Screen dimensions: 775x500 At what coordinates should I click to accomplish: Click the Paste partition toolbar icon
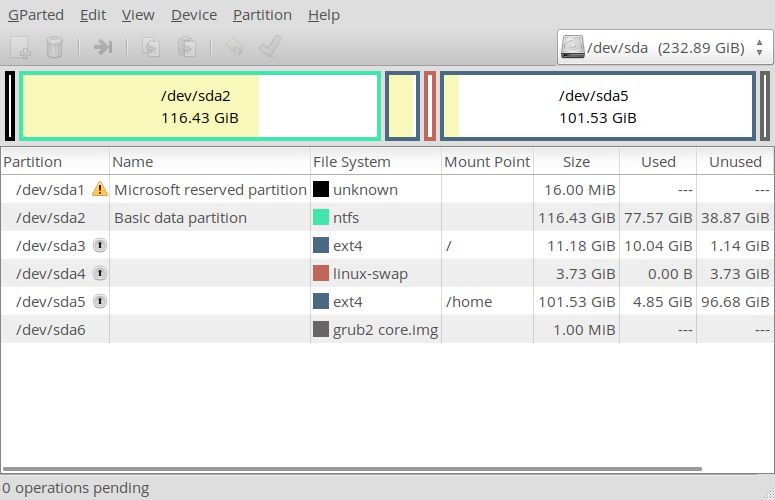tap(187, 47)
